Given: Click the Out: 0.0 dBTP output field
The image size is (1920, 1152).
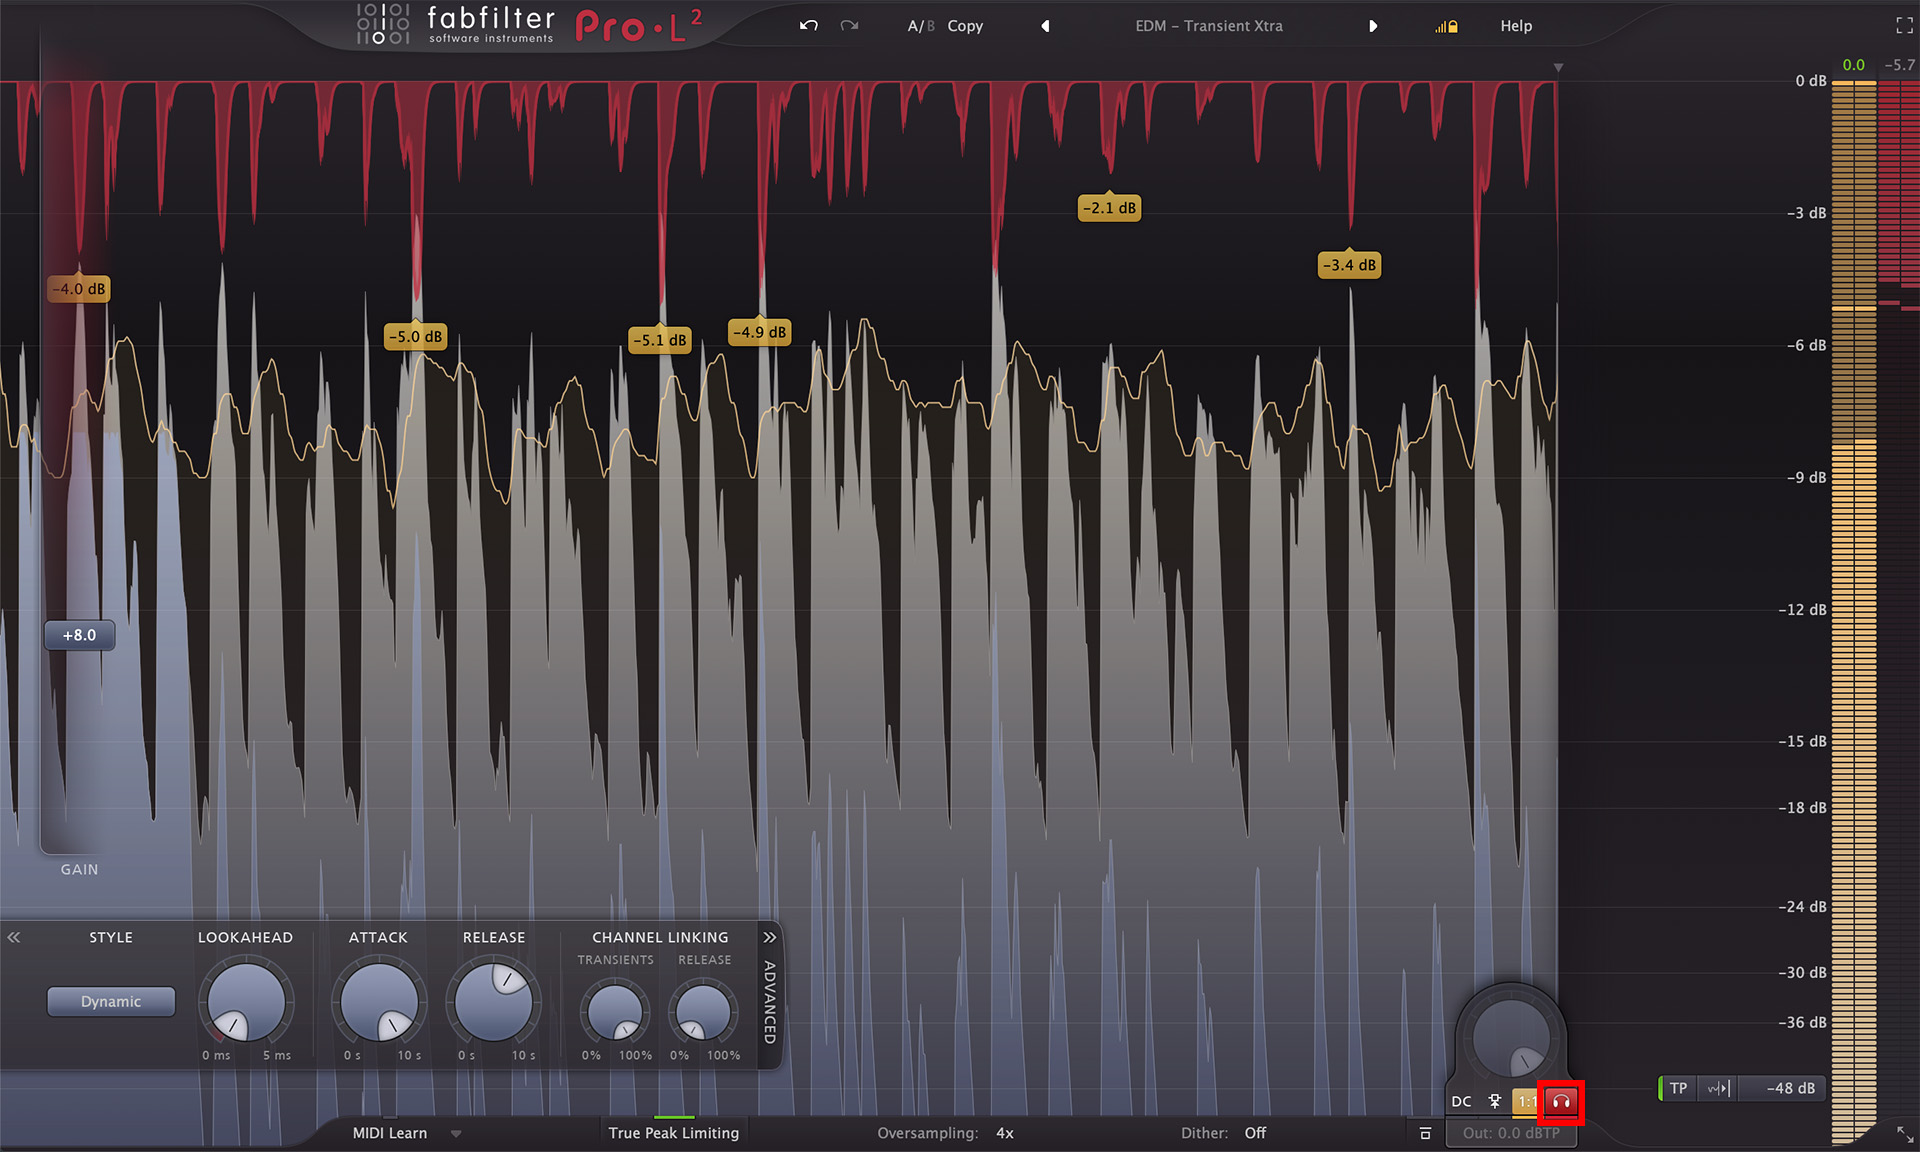Looking at the screenshot, I should coord(1511,1133).
